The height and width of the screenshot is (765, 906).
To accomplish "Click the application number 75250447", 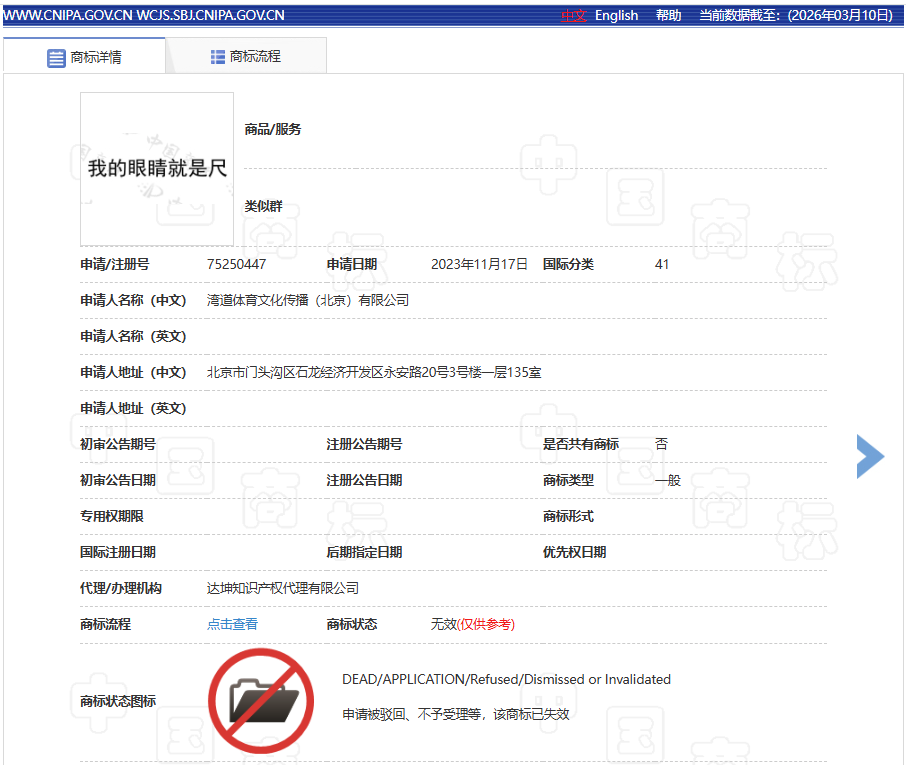I will tap(236, 264).
